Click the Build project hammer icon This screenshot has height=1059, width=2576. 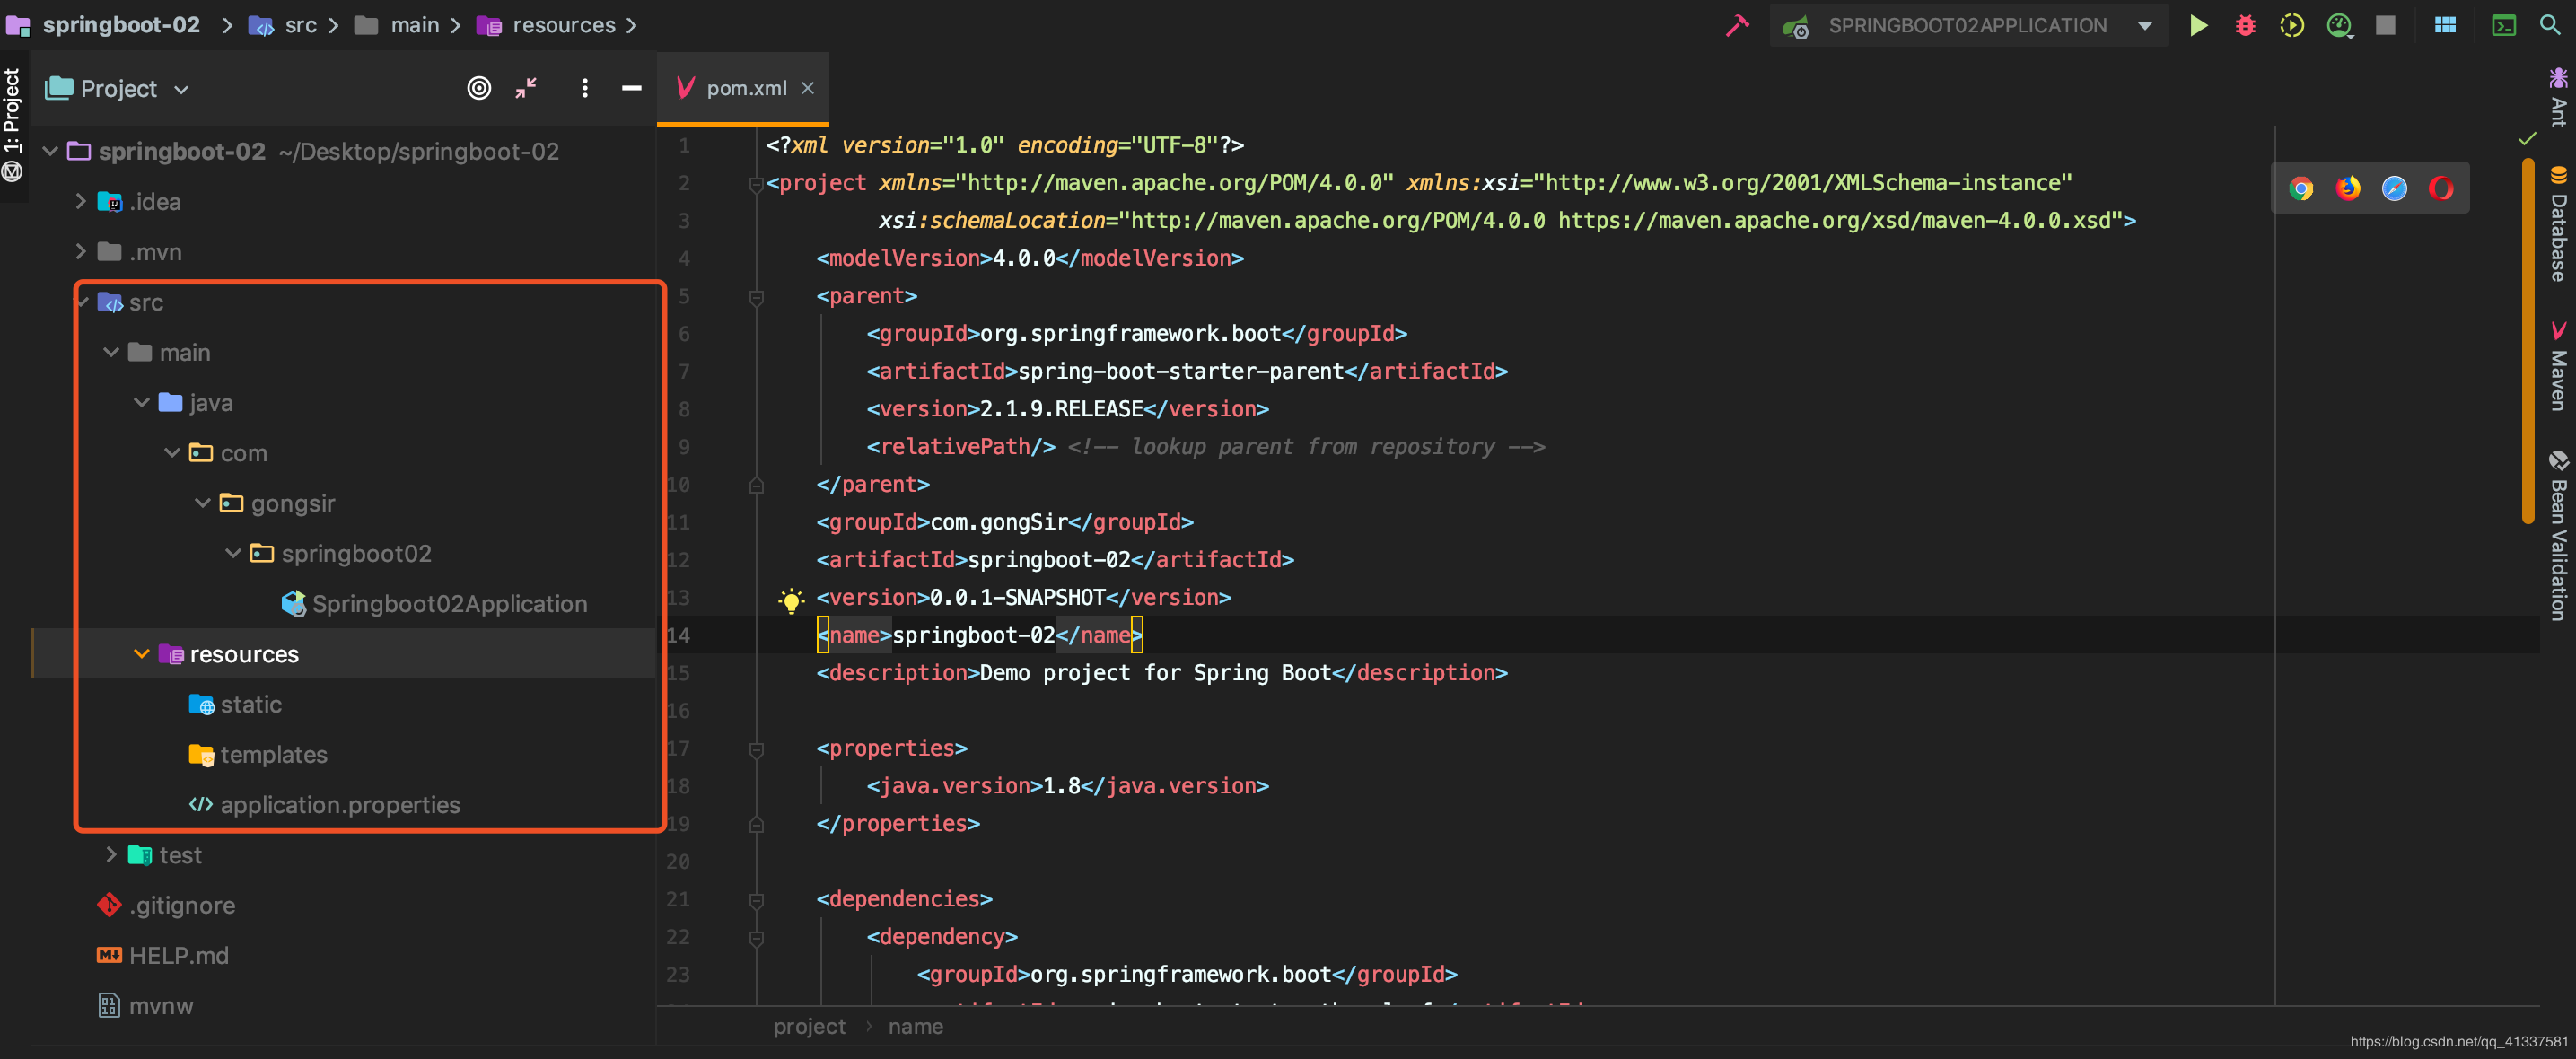[x=1737, y=26]
